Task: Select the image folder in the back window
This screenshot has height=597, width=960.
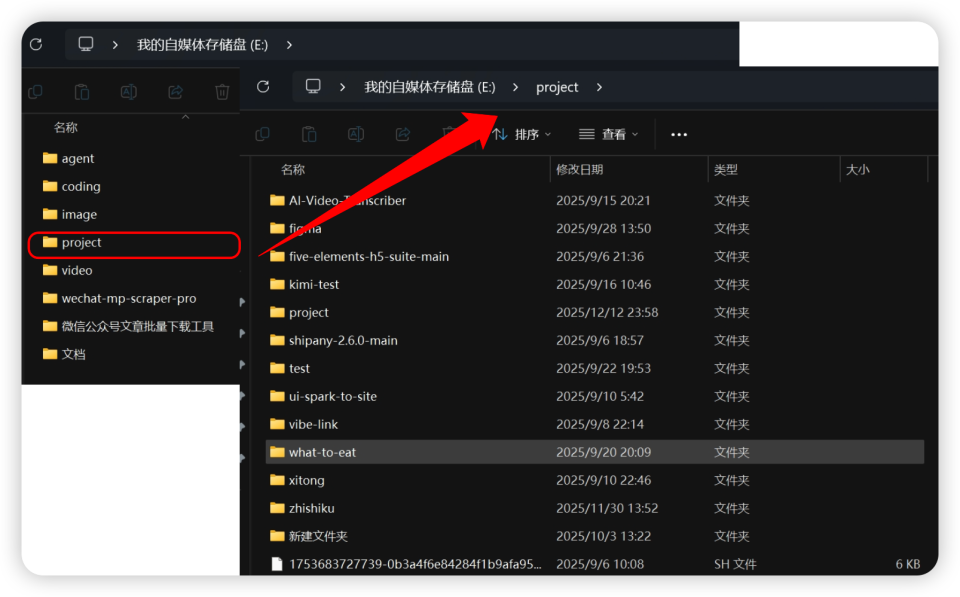Action: click(79, 214)
